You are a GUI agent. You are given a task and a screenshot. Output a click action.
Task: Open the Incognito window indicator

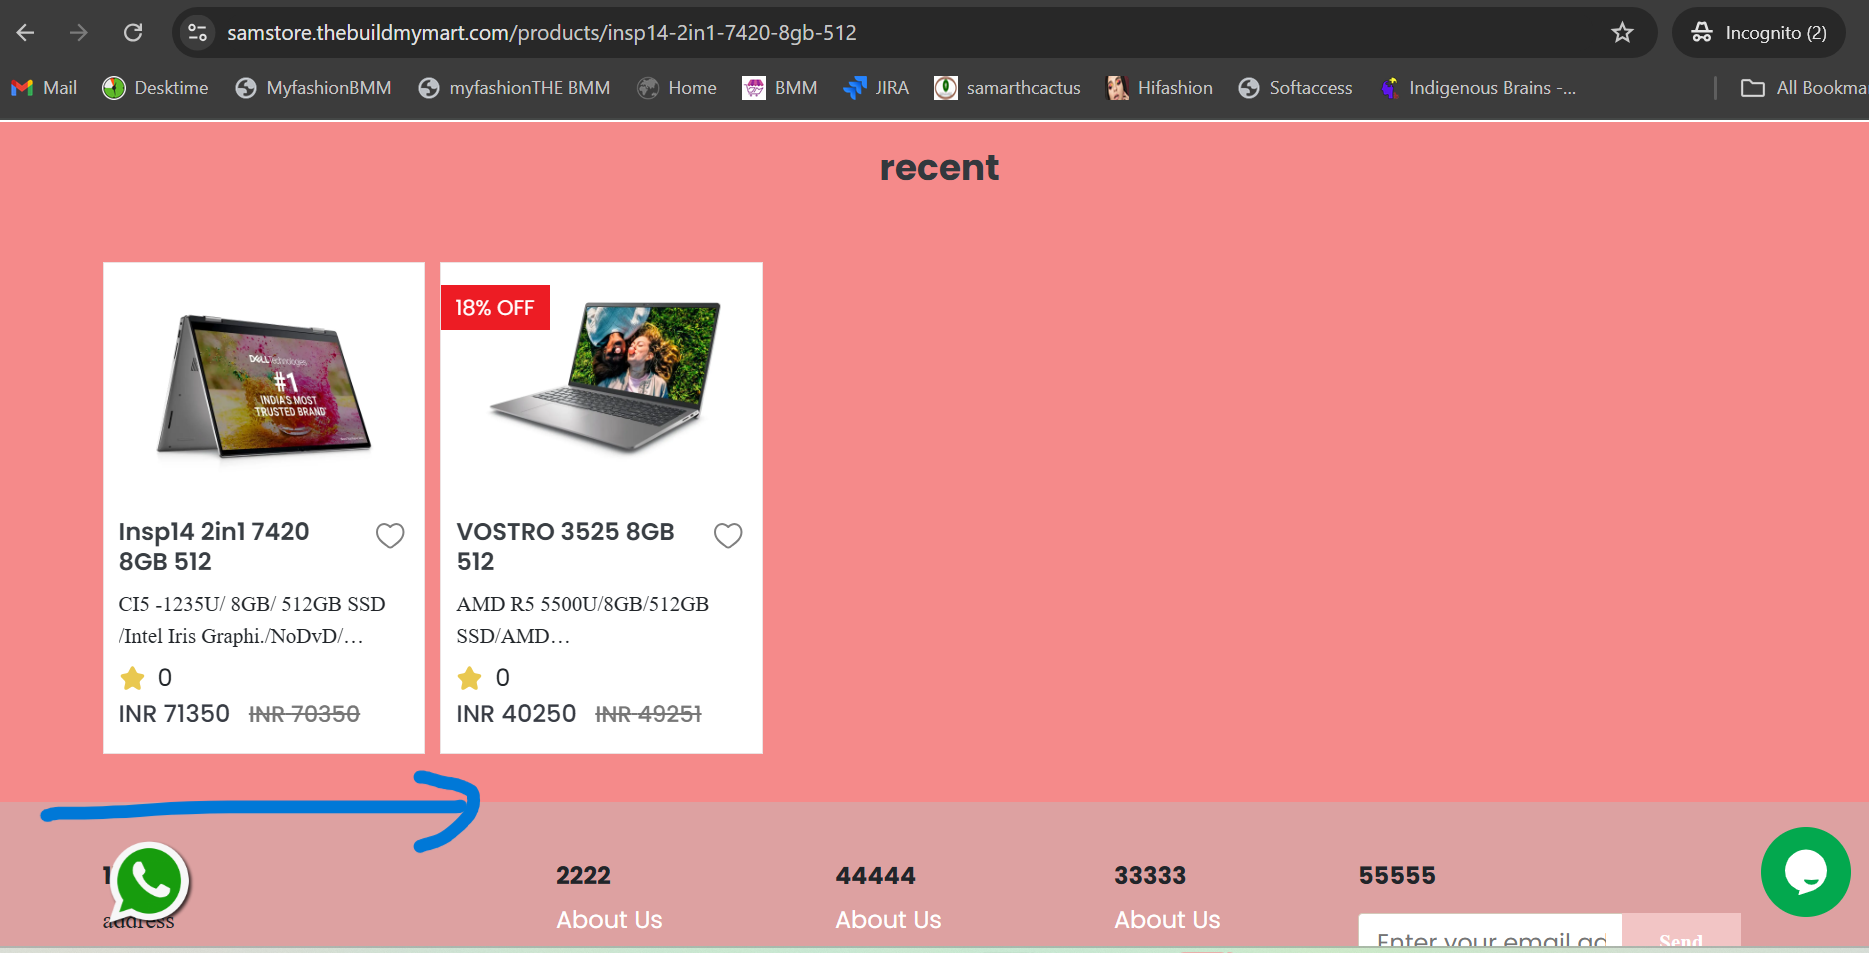coord(1759,33)
